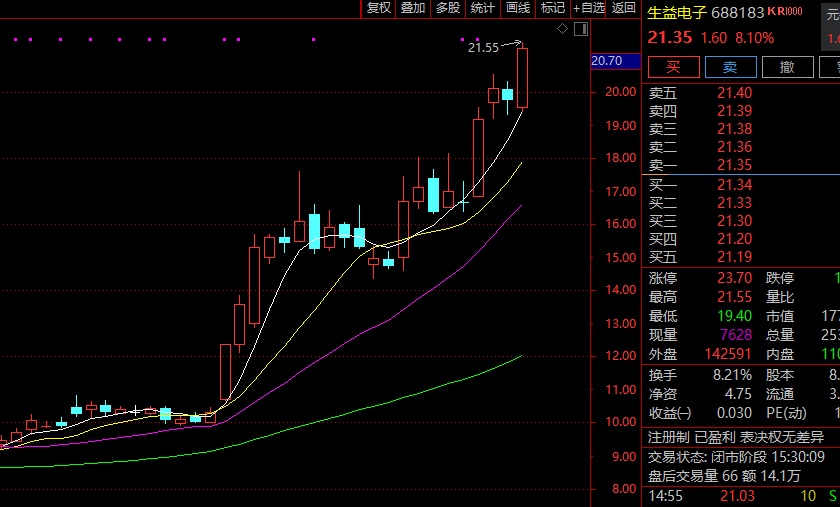
Task: Click the 外盘 value 142591
Action: 728,354
